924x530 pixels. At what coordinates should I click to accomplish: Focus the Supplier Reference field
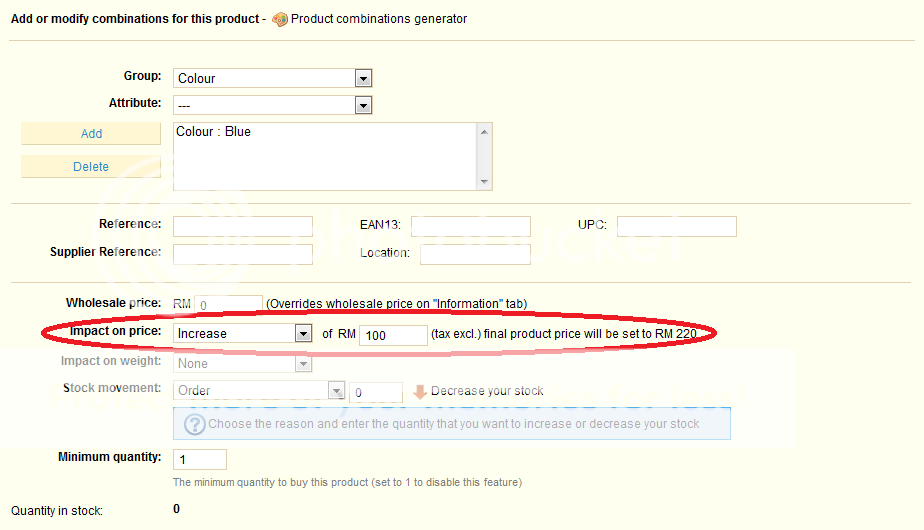click(243, 254)
